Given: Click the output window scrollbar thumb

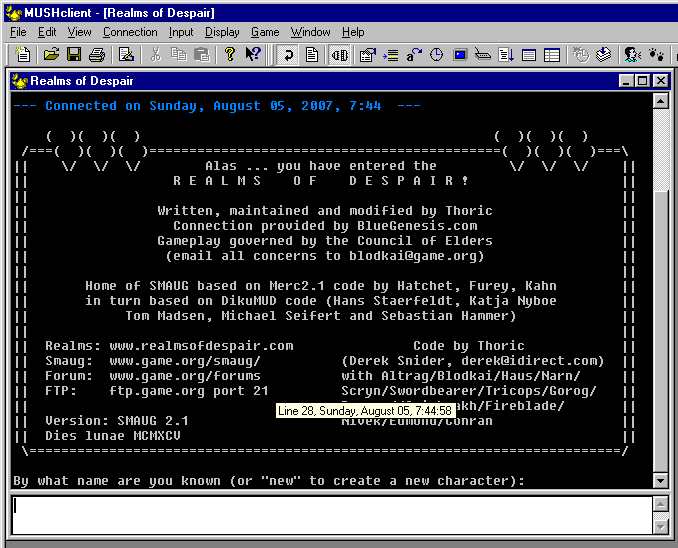Looking at the screenshot, I should tap(661, 331).
